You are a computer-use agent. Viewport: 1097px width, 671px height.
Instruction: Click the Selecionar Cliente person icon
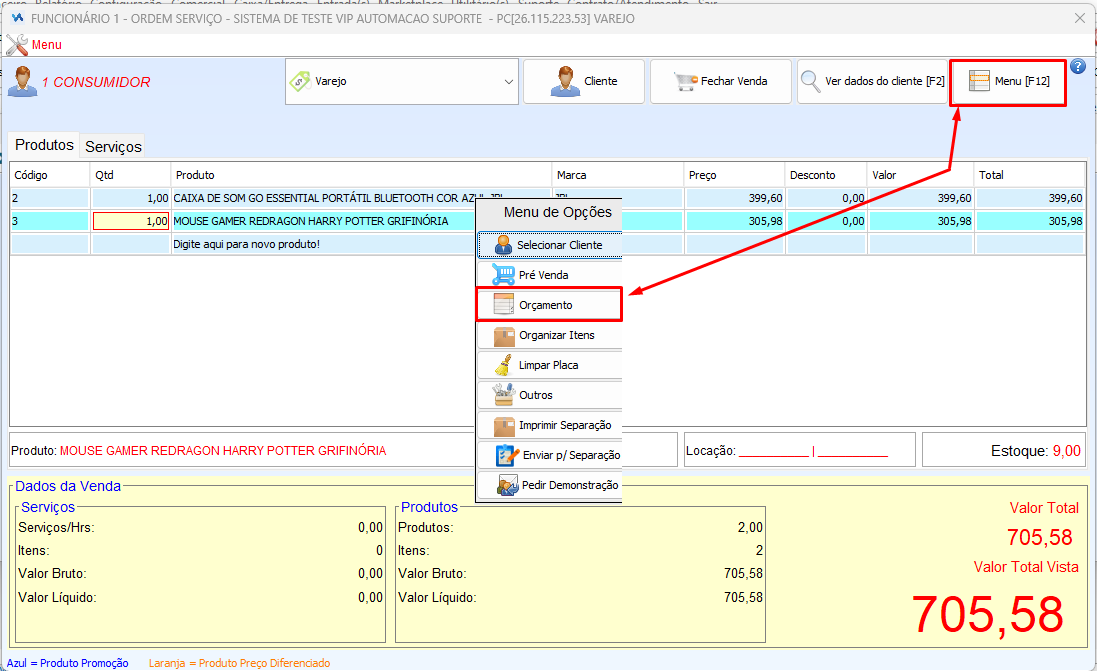coord(503,245)
